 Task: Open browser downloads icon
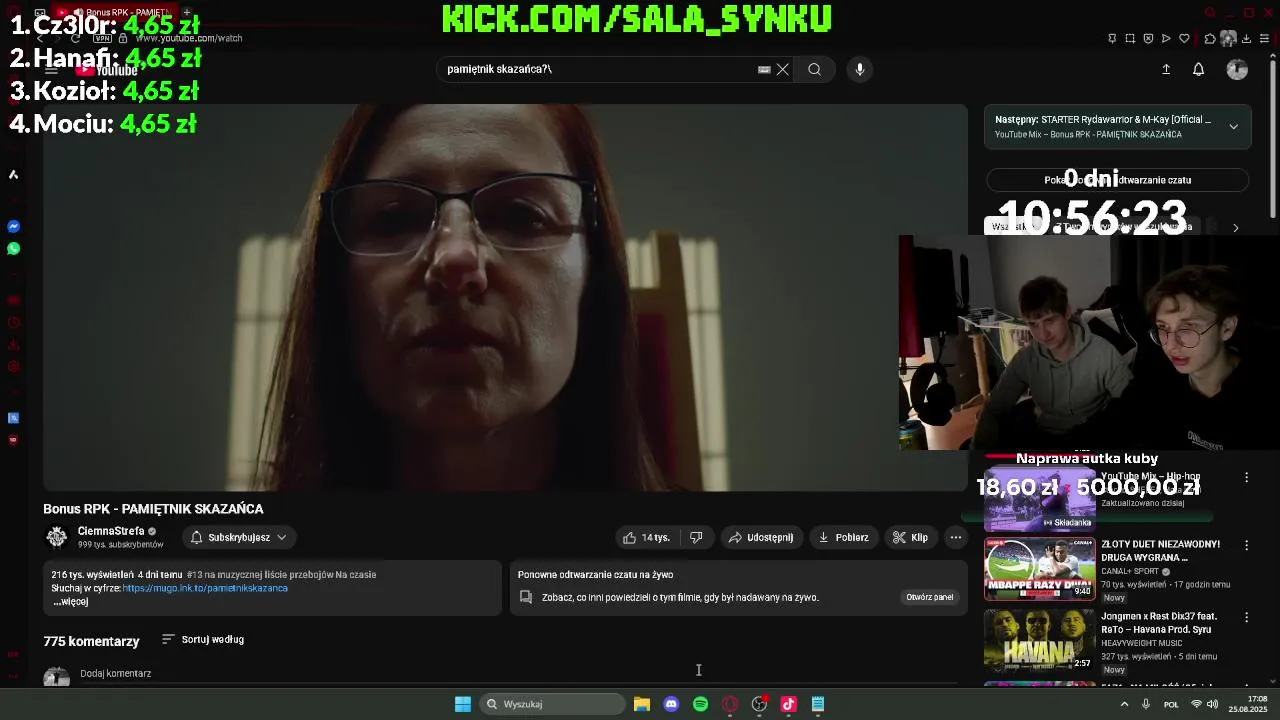click(1246, 39)
